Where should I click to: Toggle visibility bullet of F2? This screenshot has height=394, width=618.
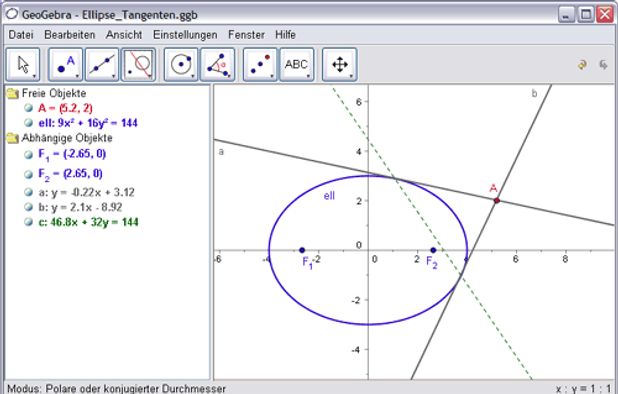tap(28, 174)
